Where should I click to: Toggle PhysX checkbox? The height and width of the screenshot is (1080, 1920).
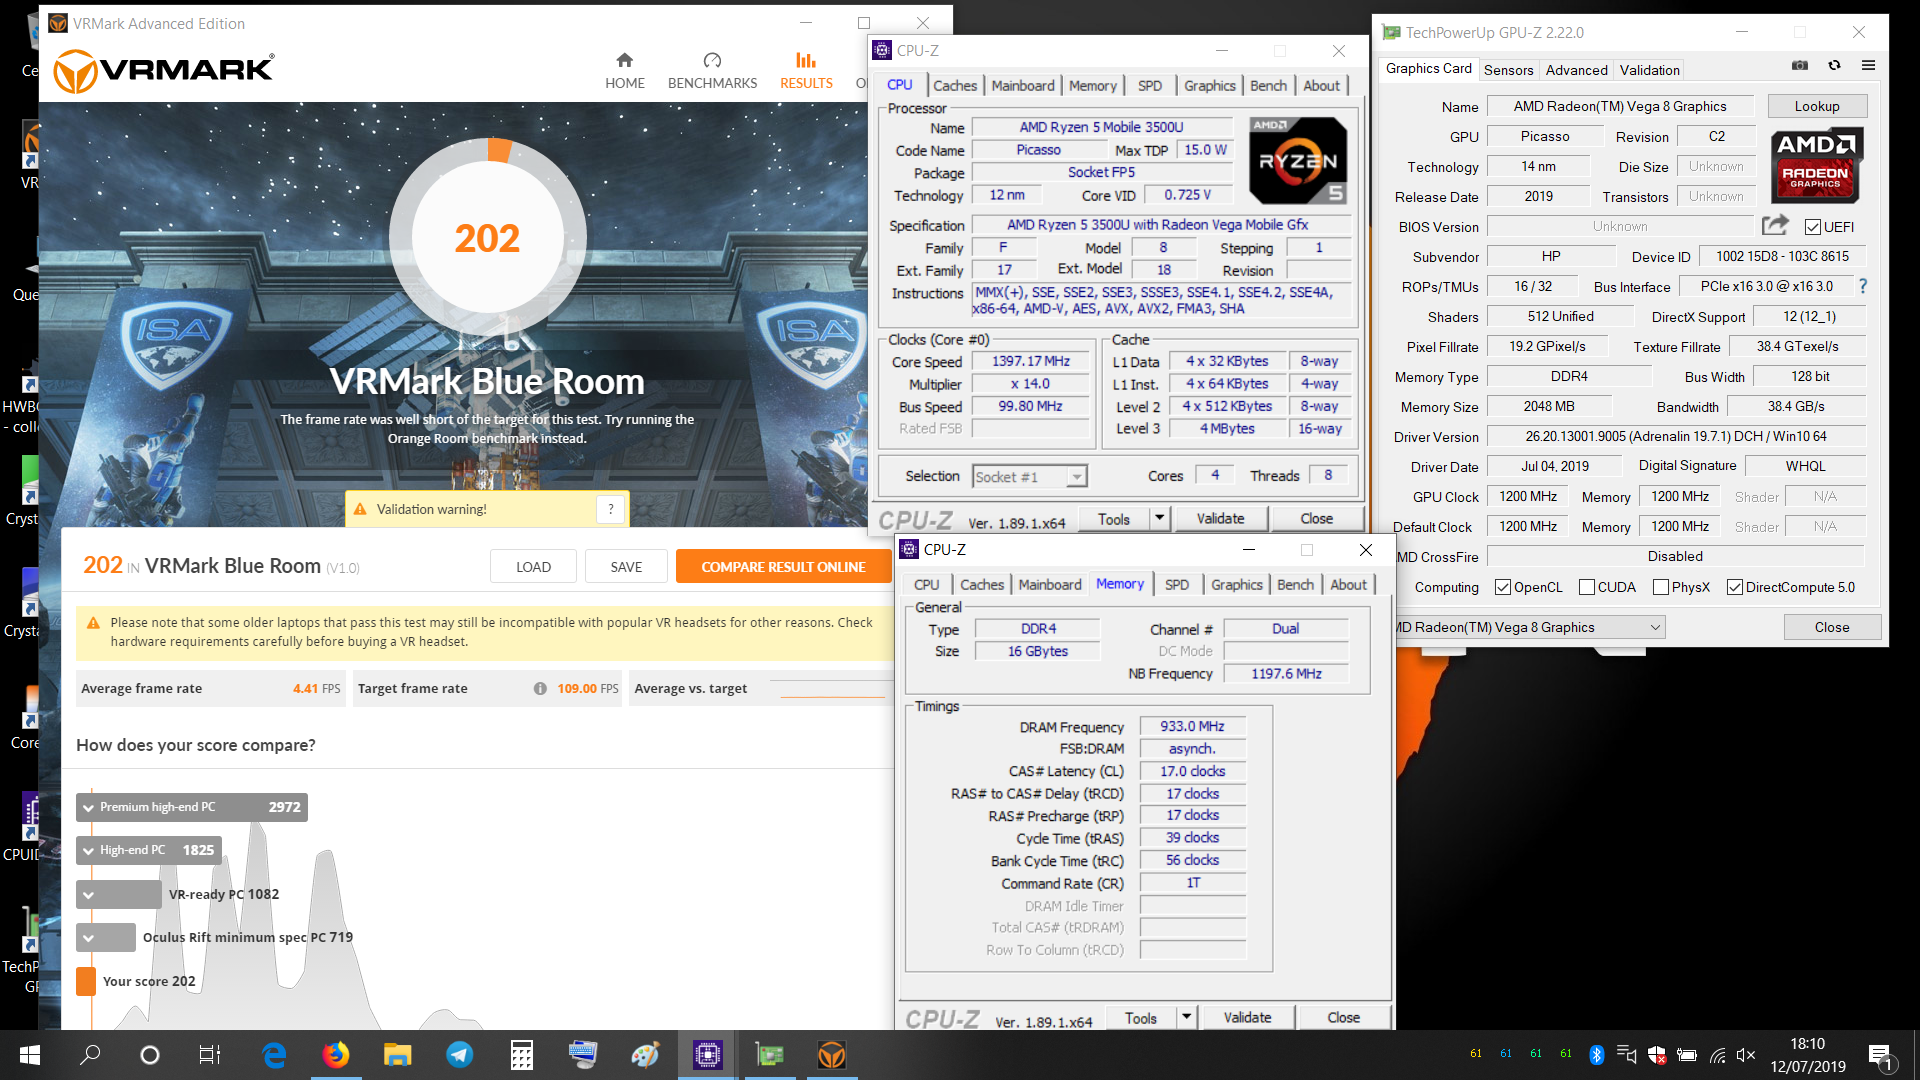point(1661,587)
